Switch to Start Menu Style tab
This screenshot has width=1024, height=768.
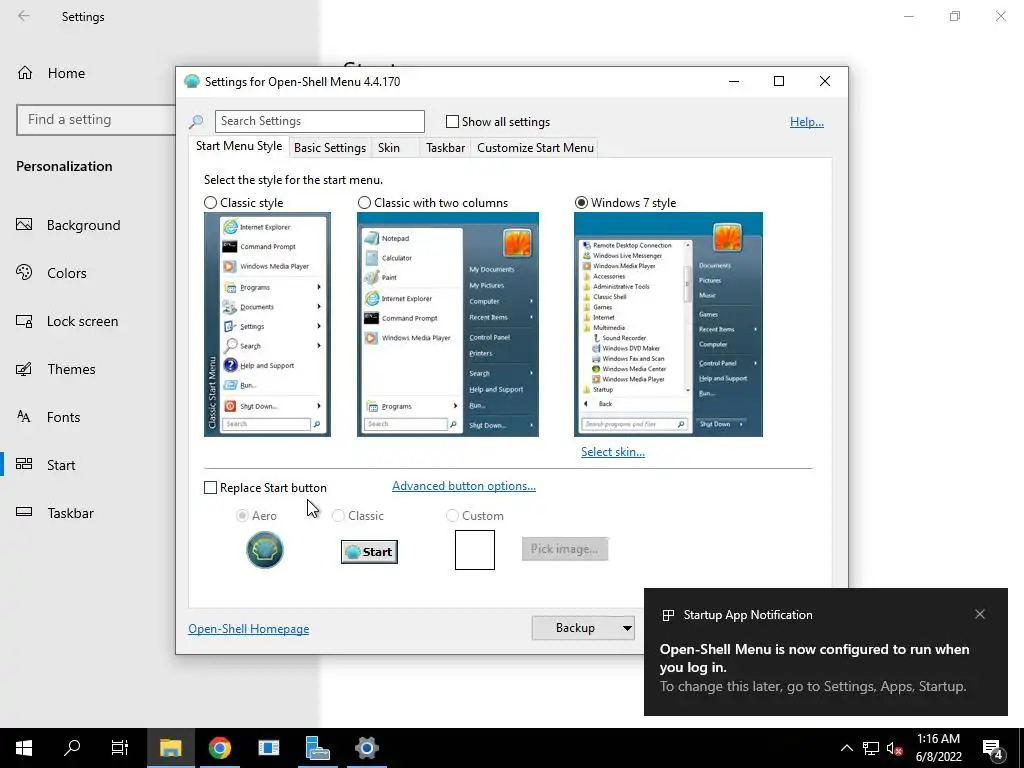(x=239, y=146)
